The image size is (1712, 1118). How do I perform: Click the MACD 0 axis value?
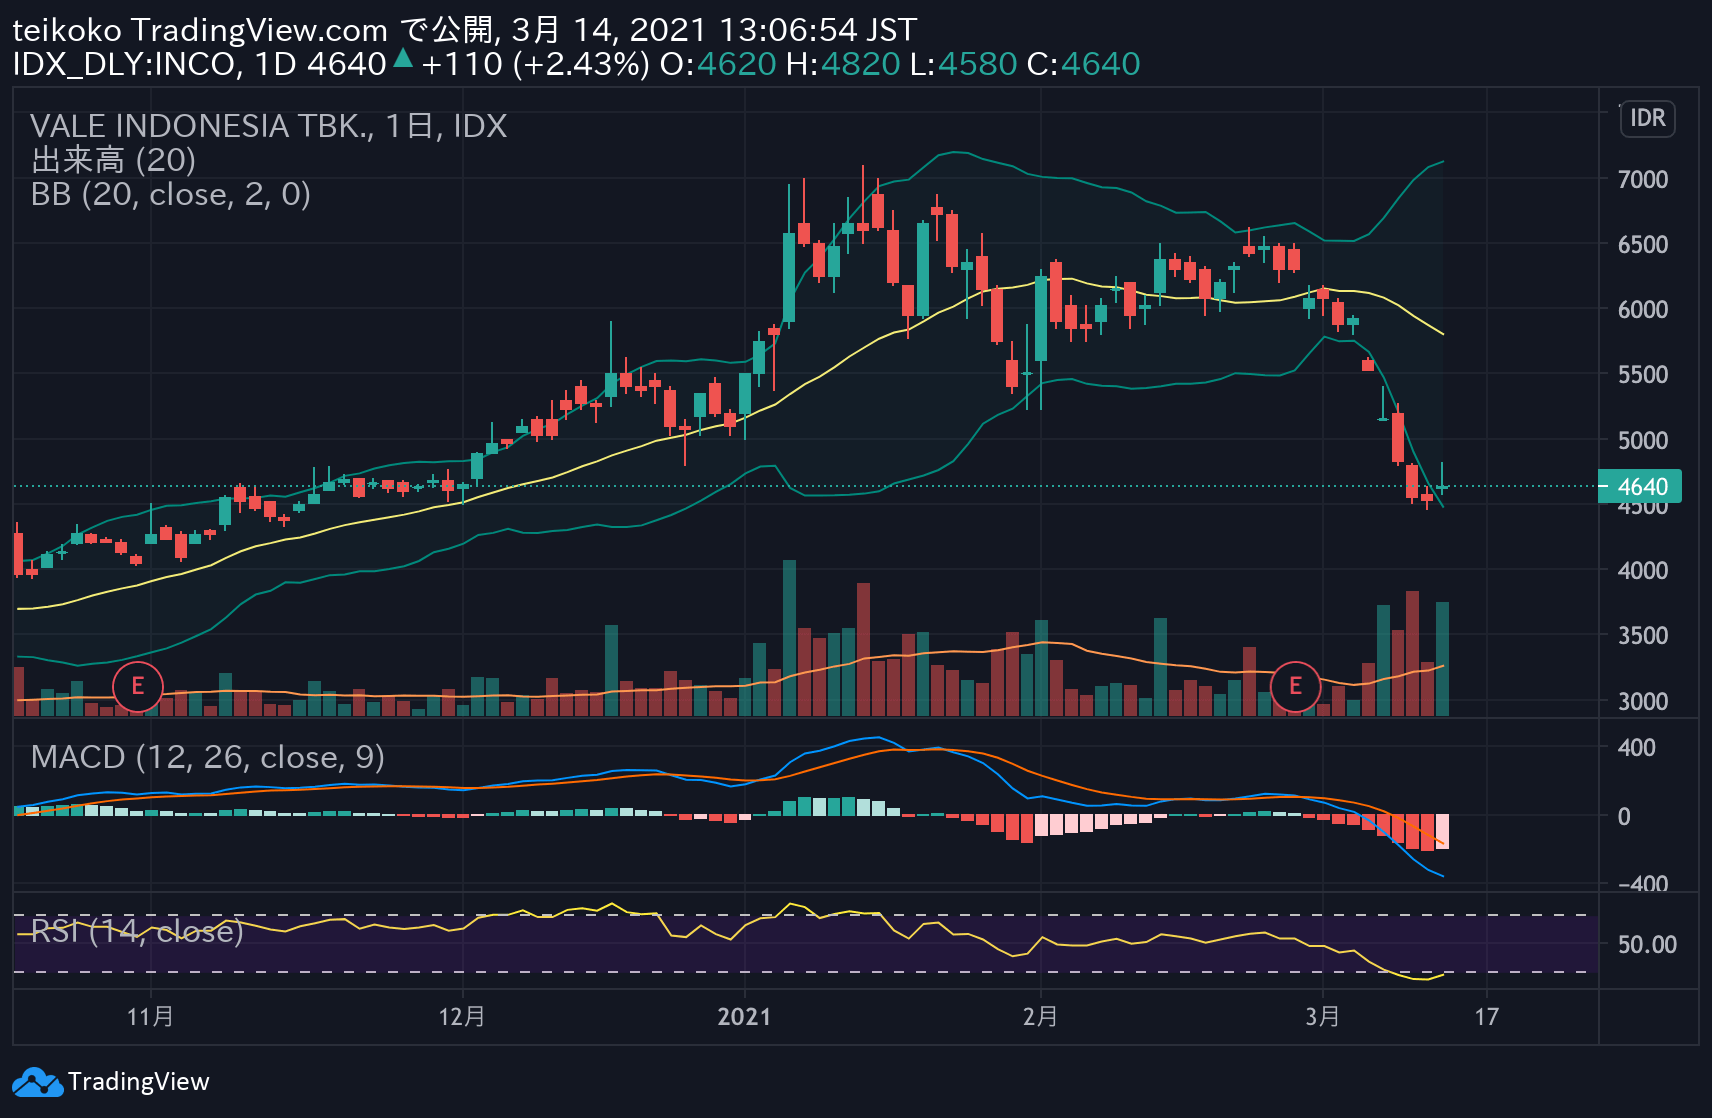tap(1624, 817)
